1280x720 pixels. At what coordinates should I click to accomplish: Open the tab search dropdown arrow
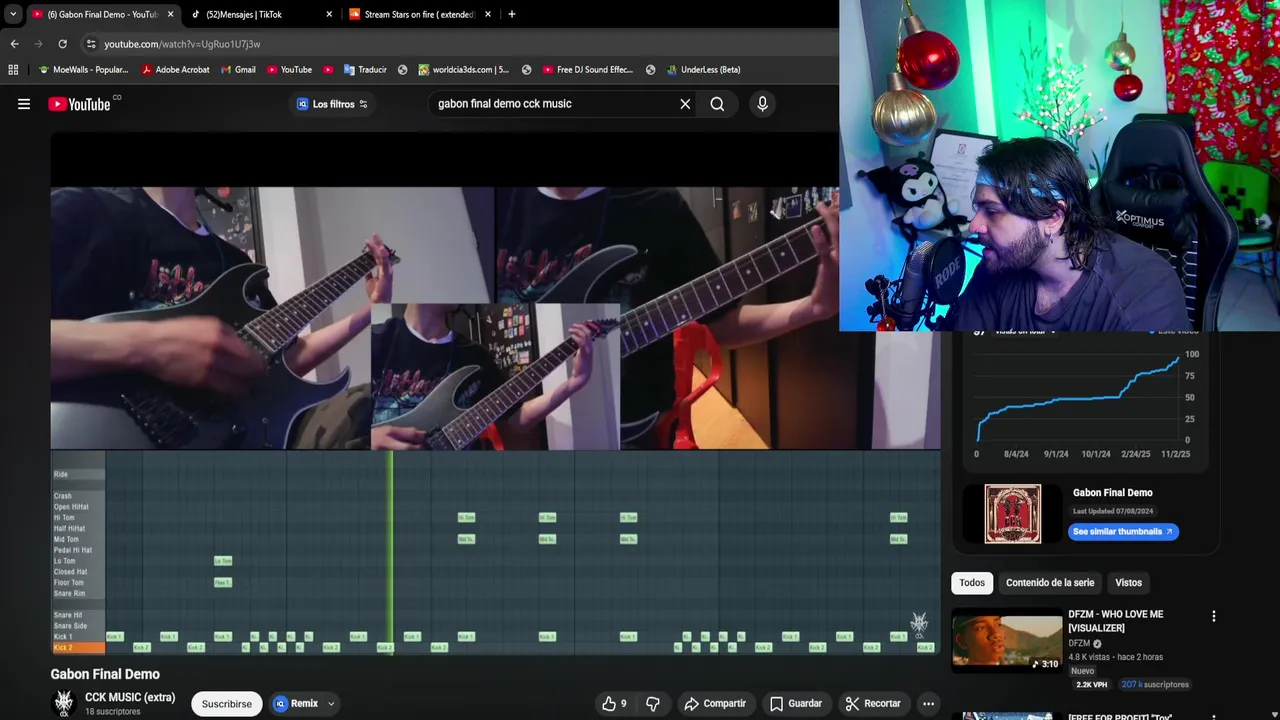coord(13,14)
